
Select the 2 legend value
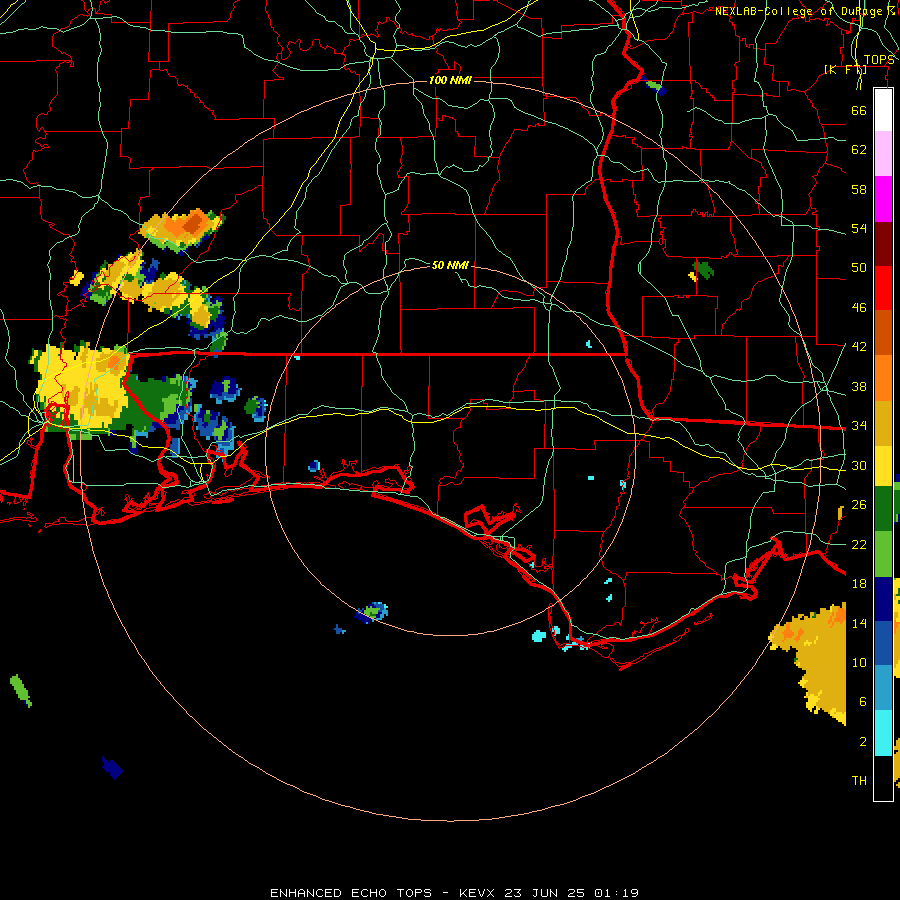[862, 742]
